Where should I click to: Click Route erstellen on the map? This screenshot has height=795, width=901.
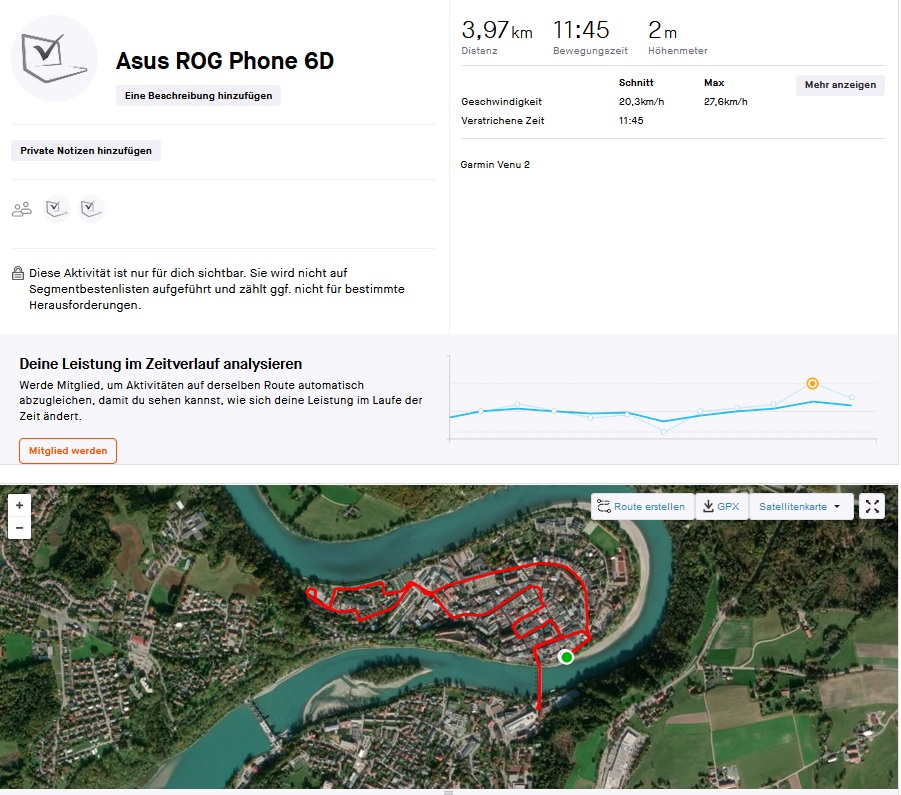(x=641, y=507)
